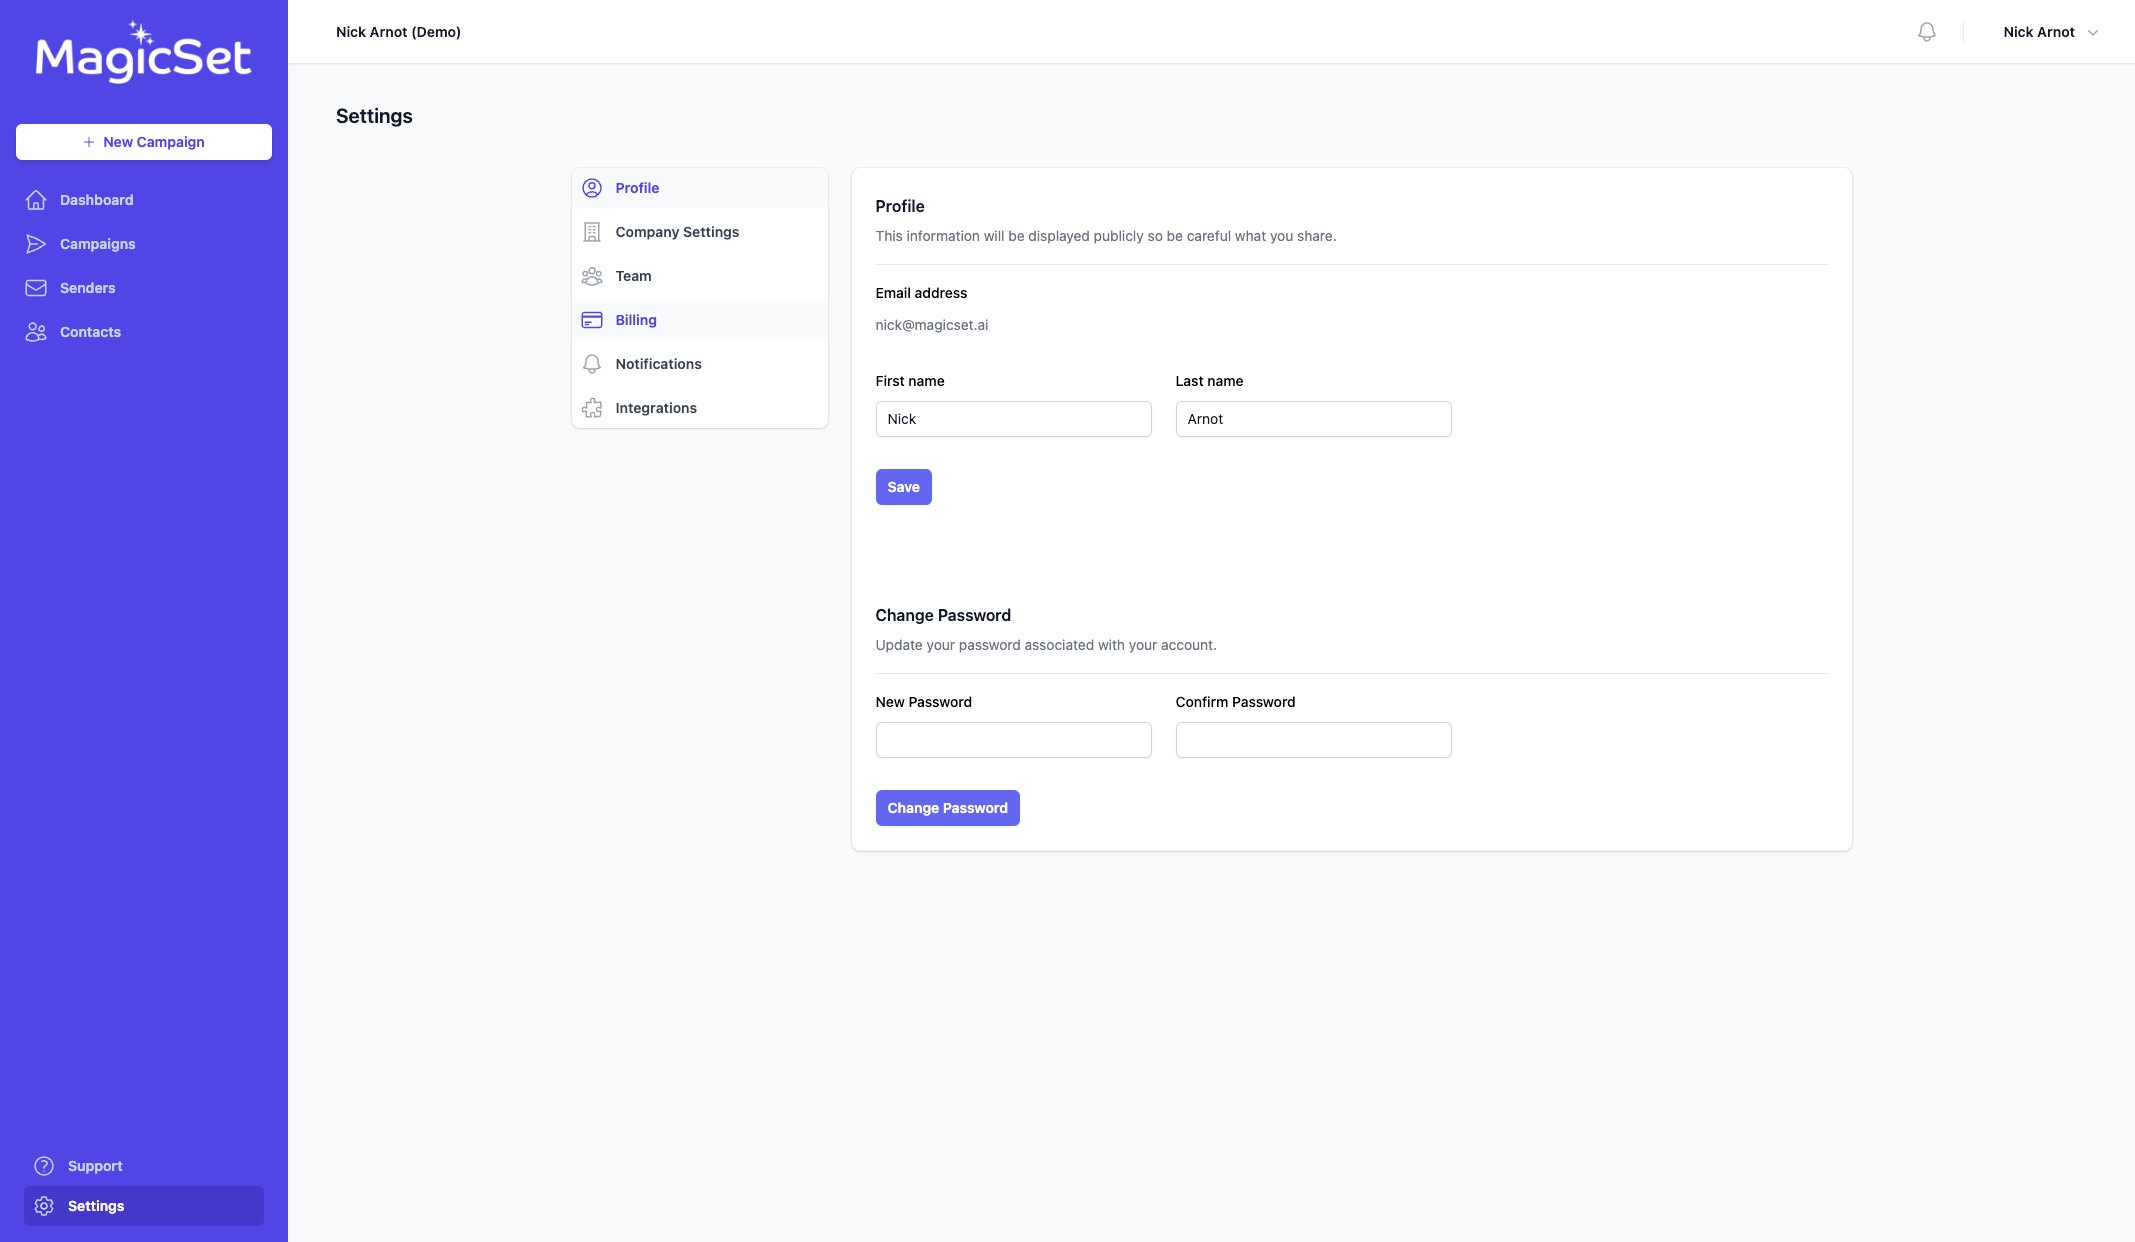Click the Support question-mark icon

[44, 1166]
